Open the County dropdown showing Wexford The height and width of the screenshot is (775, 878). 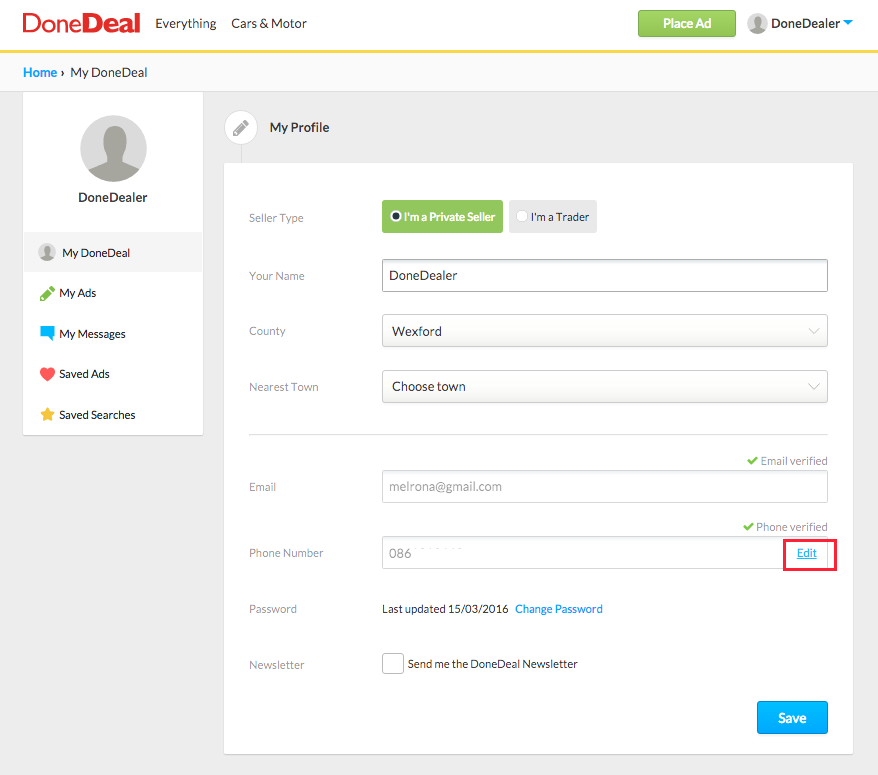pyautogui.click(x=605, y=331)
